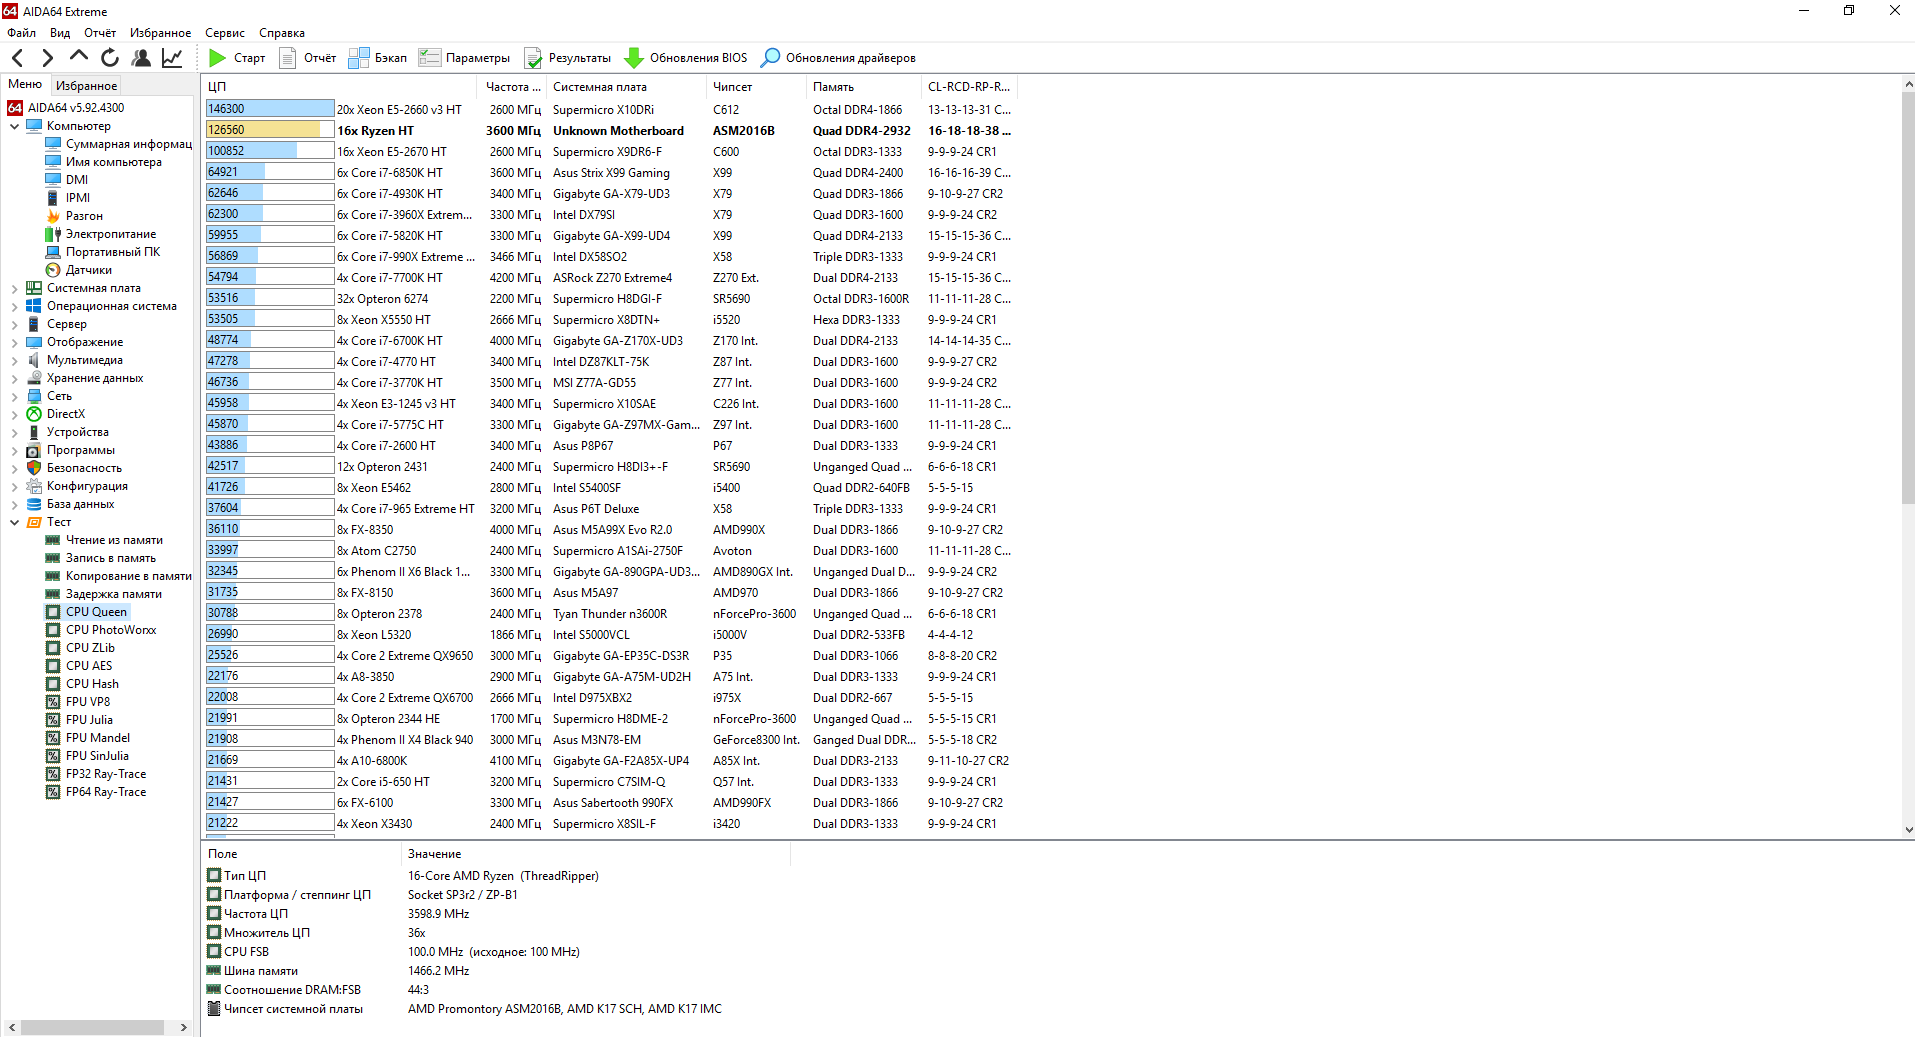
Task: Open the Избранное menu in menu bar
Action: click(160, 33)
